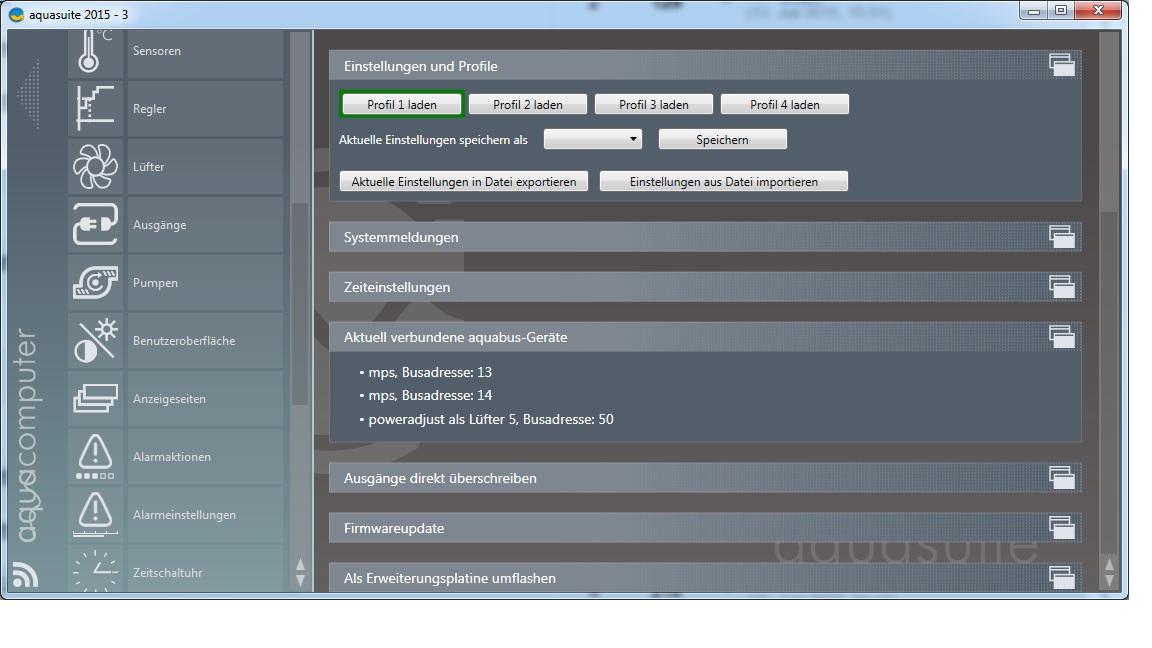Click the window icon on aquabus-Geräte header
The width and height of the screenshot is (1152, 648).
point(1062,336)
